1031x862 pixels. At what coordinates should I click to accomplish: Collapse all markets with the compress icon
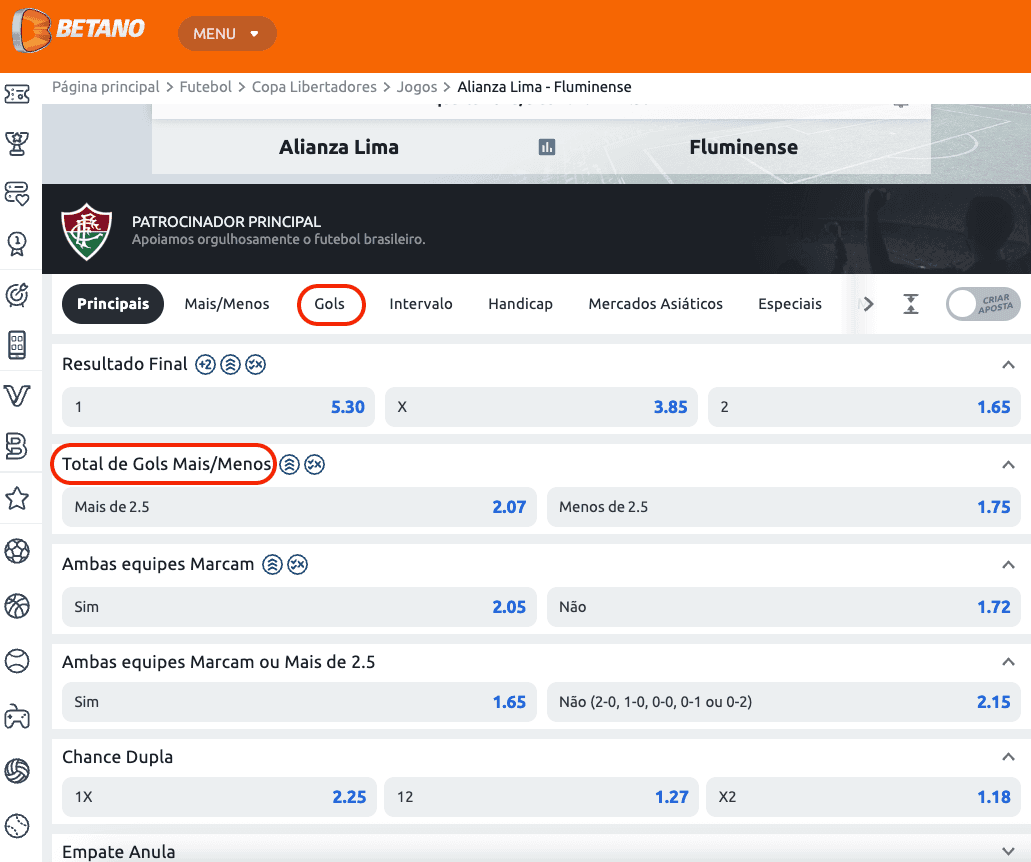(x=911, y=304)
